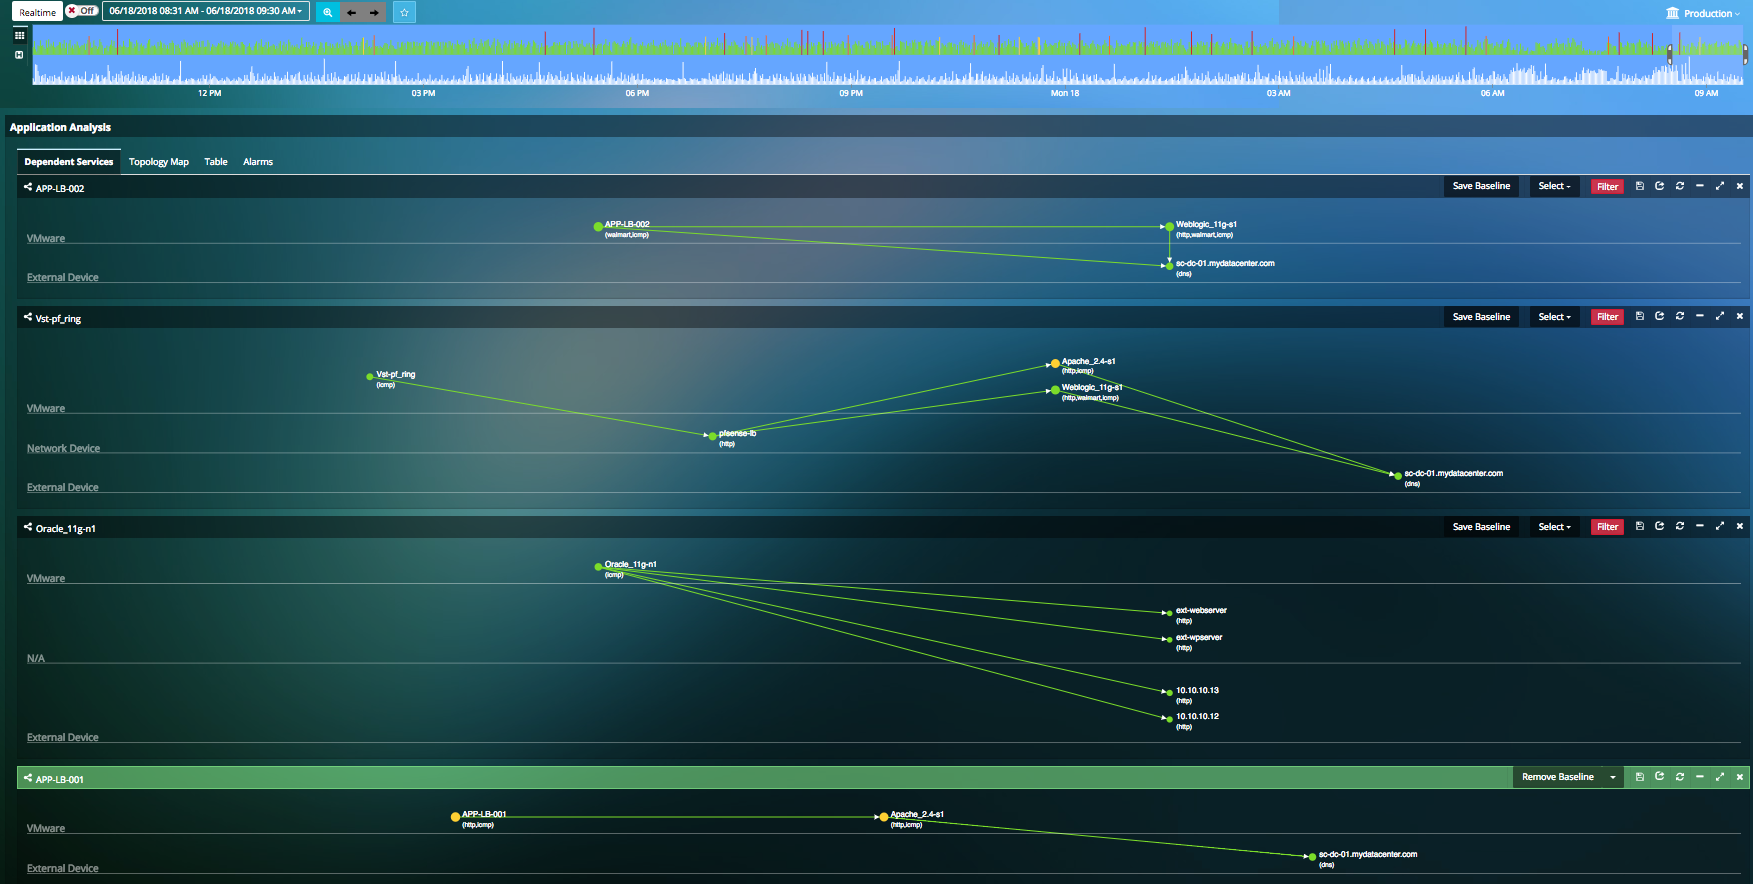Click Save Baseline in Vst-pf_ring panel
Viewport: 1753px width, 884px height.
click(x=1481, y=317)
